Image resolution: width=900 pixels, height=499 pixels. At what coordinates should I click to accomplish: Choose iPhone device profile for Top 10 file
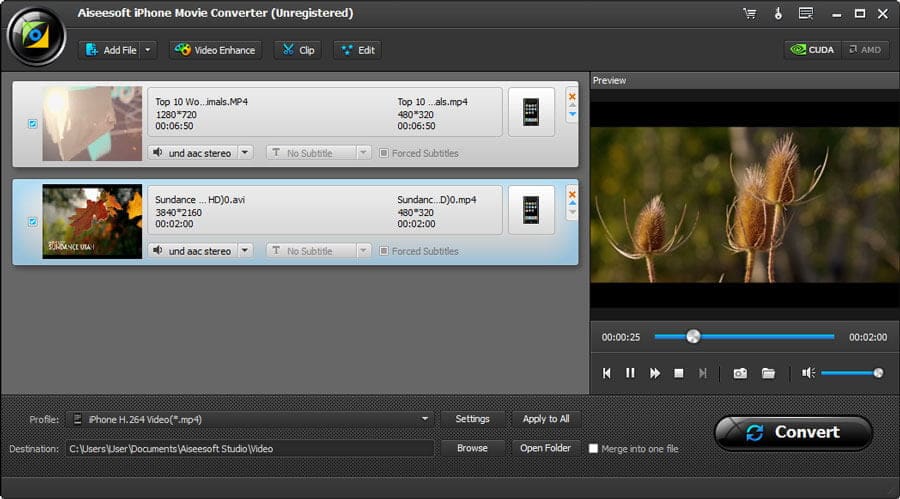531,112
